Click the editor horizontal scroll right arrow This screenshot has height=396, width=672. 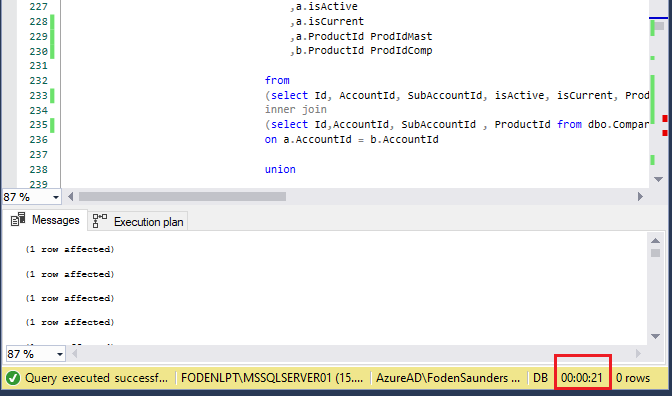(x=640, y=197)
